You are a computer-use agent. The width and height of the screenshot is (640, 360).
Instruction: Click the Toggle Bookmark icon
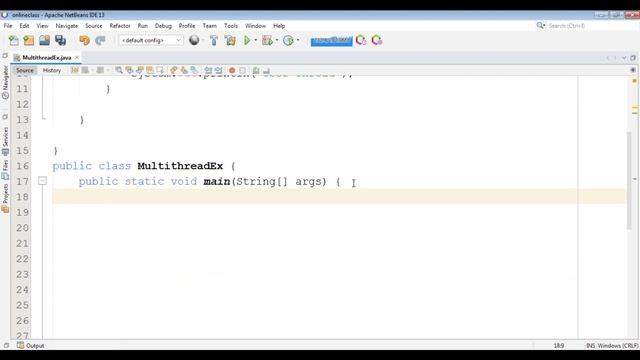pyautogui.click(x=194, y=70)
